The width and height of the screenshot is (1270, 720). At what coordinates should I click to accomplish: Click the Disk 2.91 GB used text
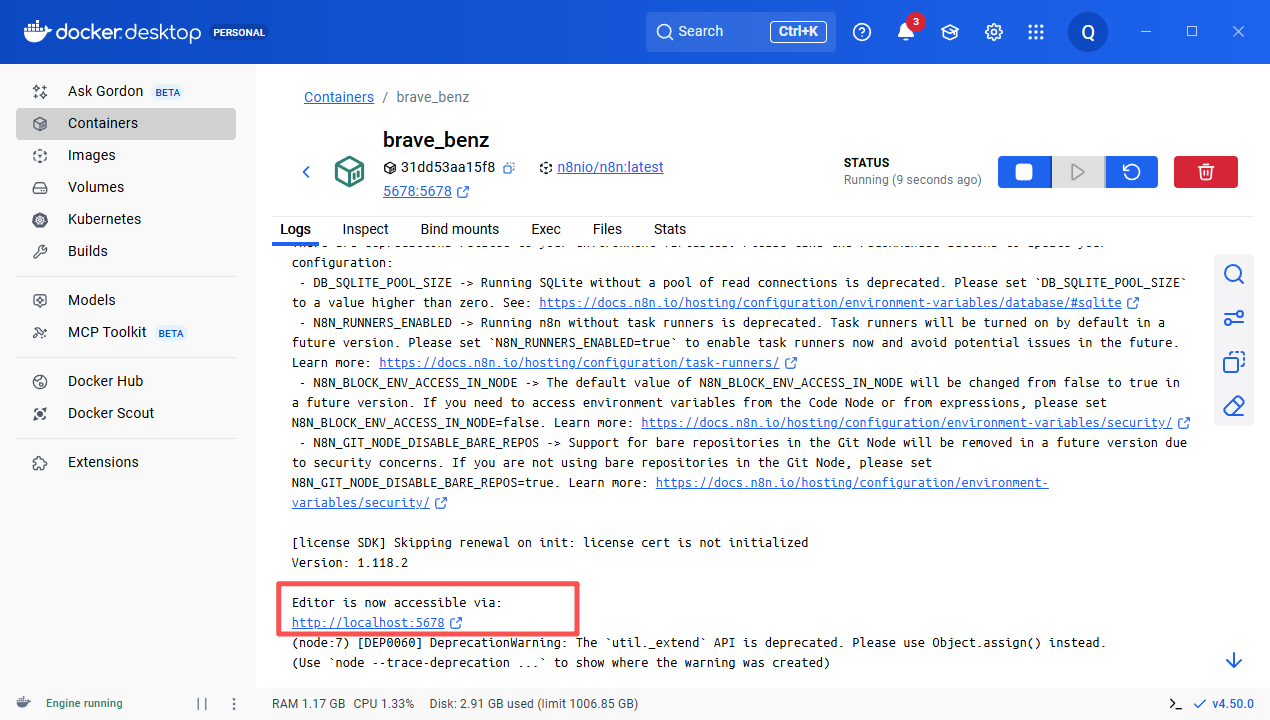click(533, 703)
